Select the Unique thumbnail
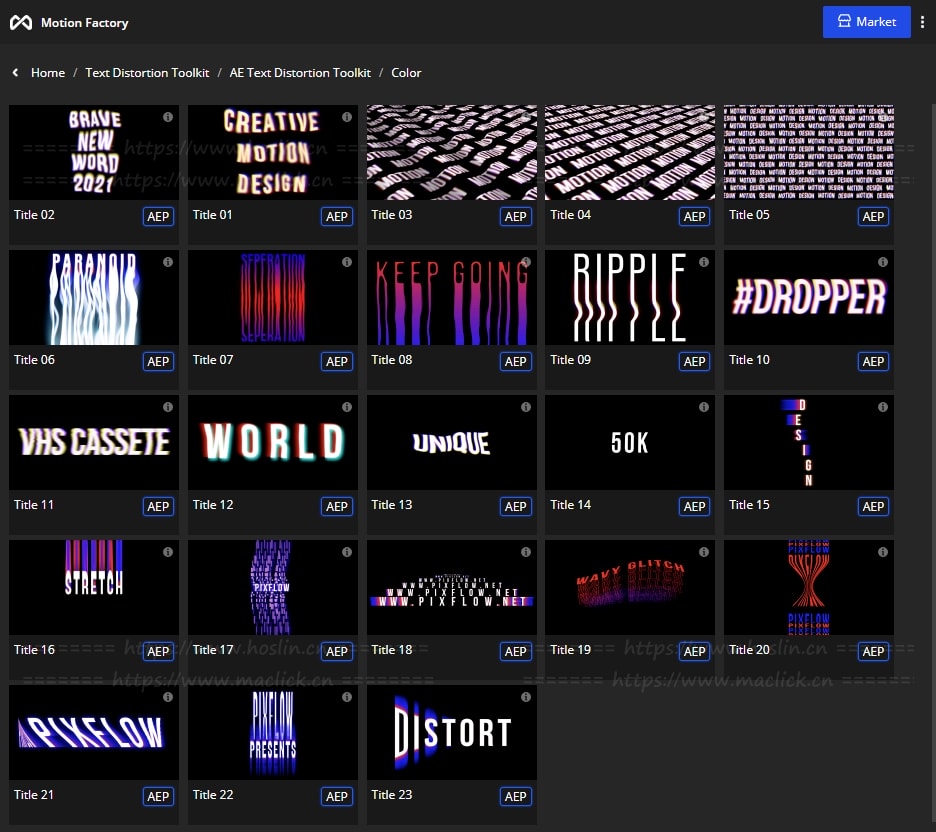The image size is (936, 832). pyautogui.click(x=452, y=442)
